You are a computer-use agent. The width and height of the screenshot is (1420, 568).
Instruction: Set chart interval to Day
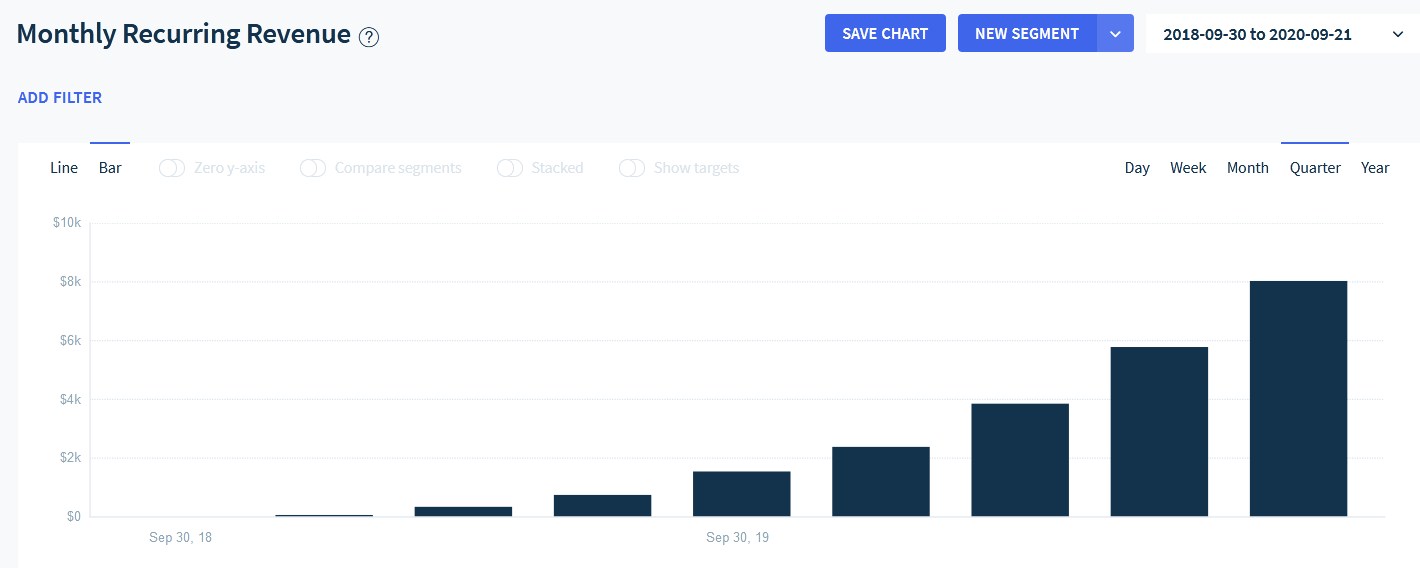[1137, 168]
